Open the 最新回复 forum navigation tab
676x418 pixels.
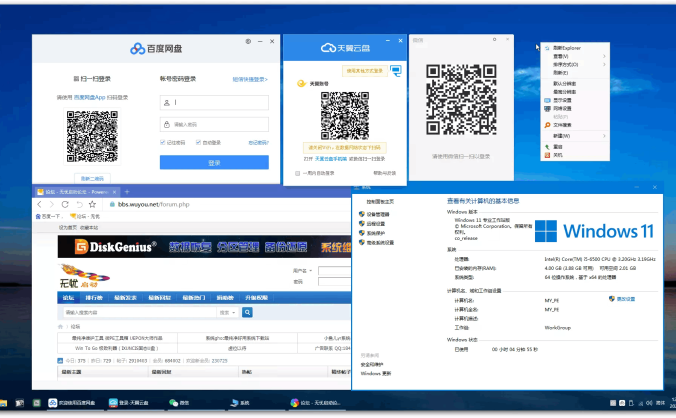click(x=160, y=298)
